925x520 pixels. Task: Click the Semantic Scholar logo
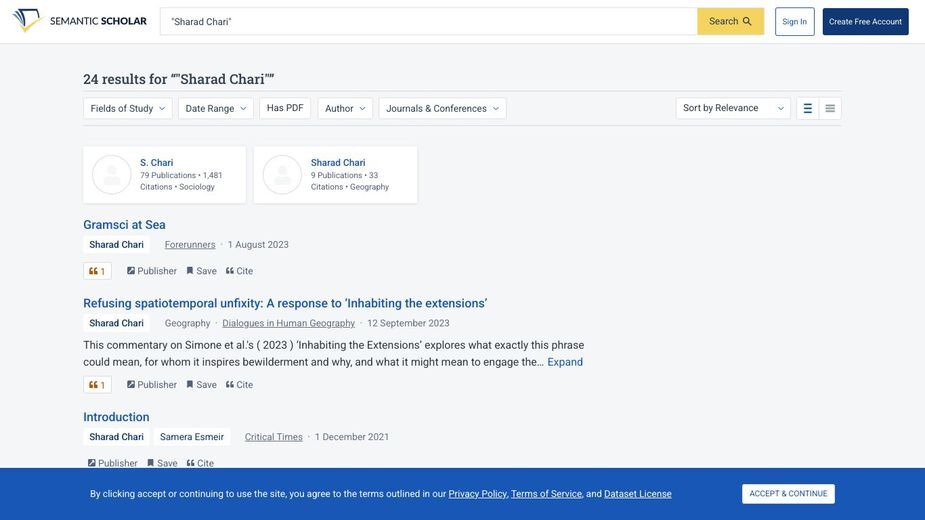pyautogui.click(x=80, y=21)
